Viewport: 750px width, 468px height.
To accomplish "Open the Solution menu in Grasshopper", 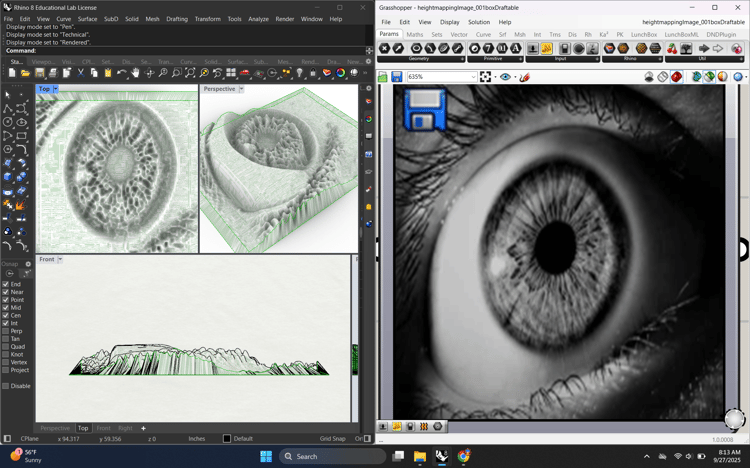I will click(479, 22).
